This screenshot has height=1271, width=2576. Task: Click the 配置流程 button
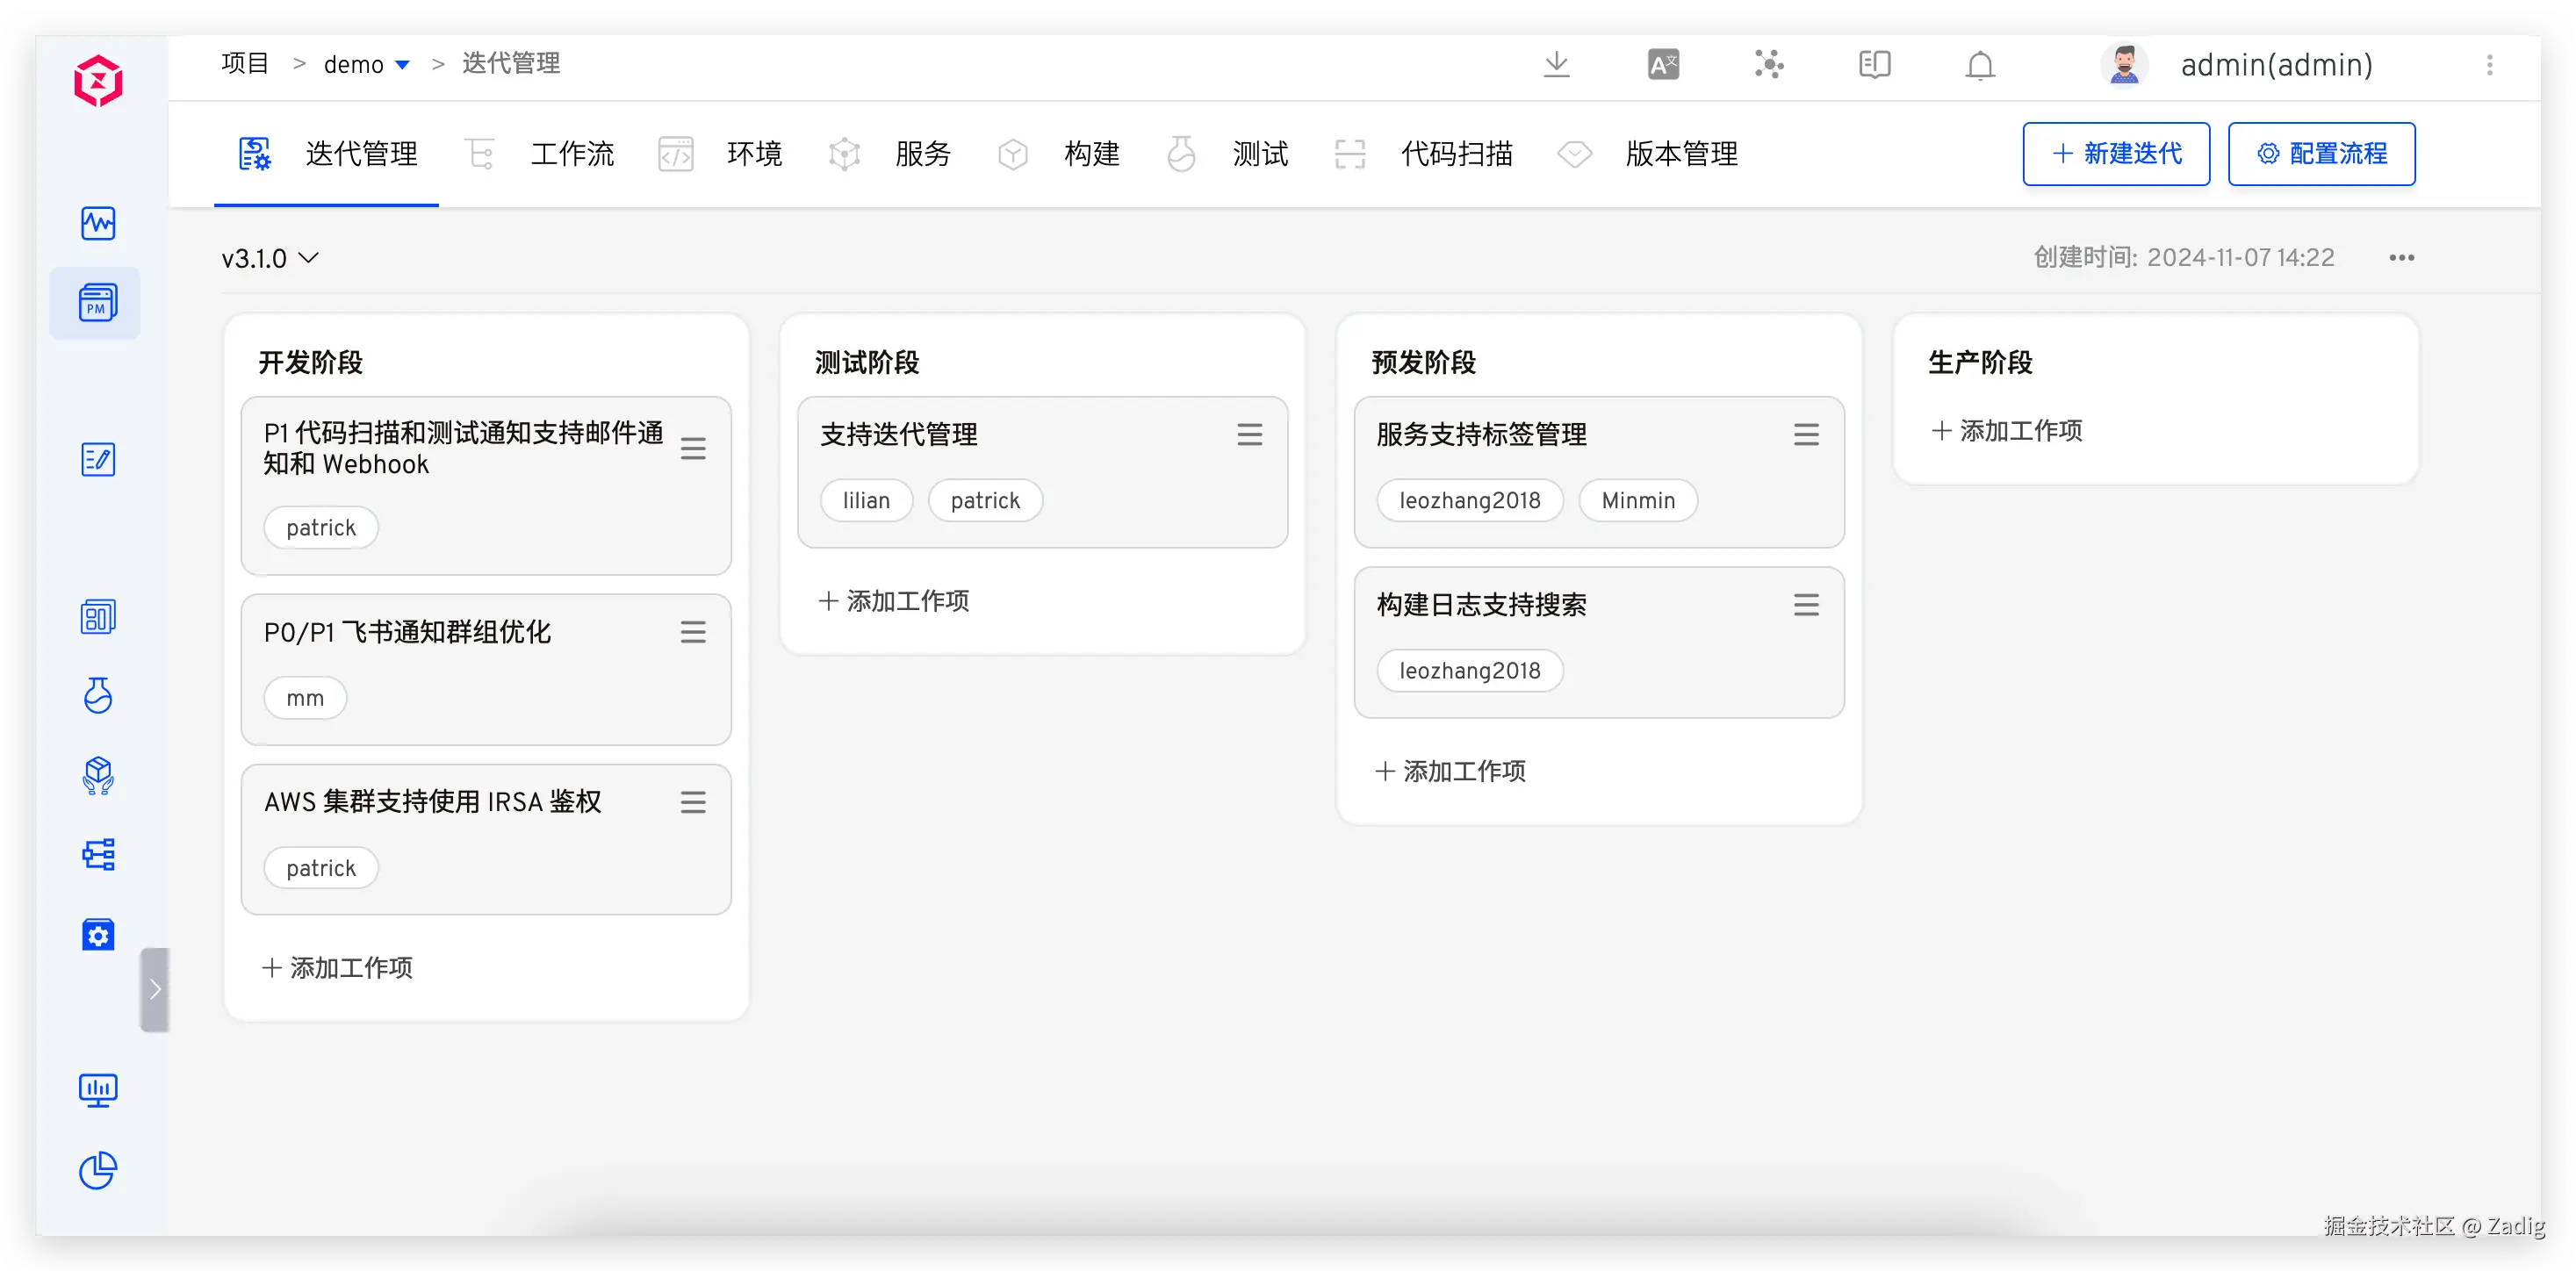[2321, 154]
